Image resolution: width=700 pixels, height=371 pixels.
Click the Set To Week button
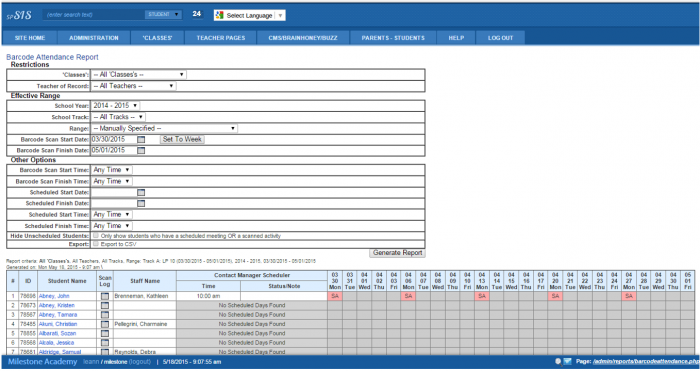182,139
